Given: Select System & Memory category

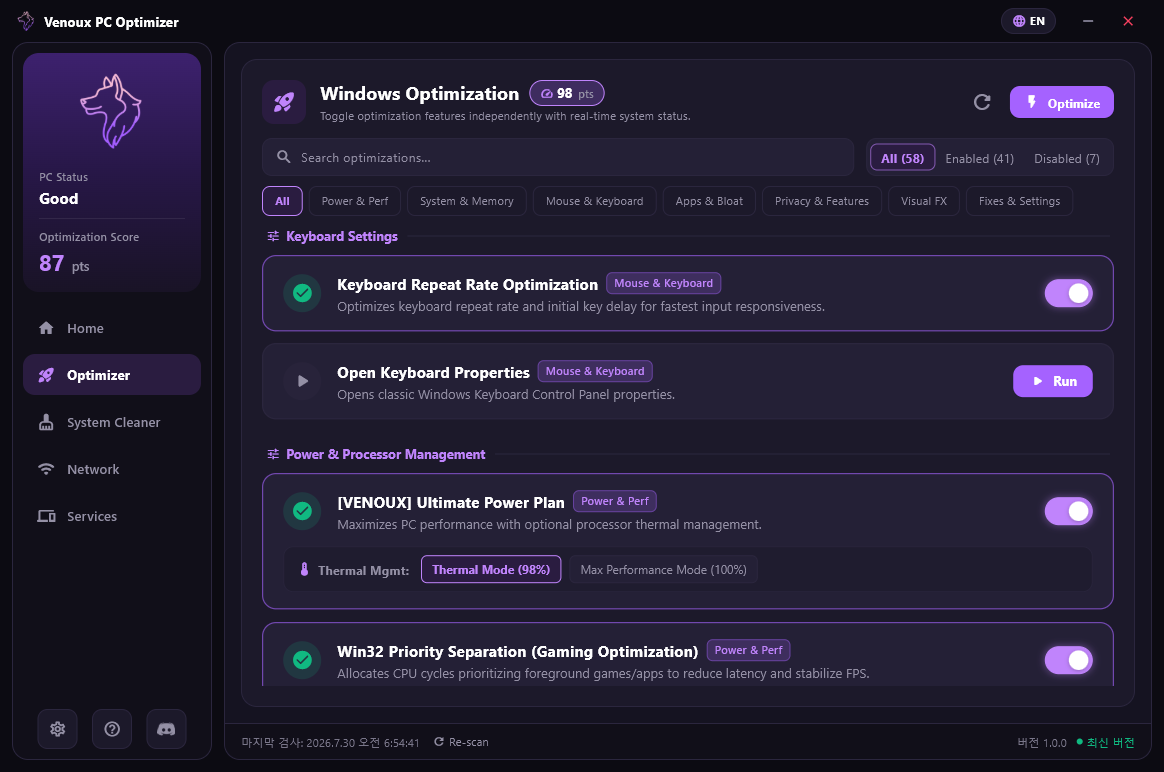Looking at the screenshot, I should (467, 201).
